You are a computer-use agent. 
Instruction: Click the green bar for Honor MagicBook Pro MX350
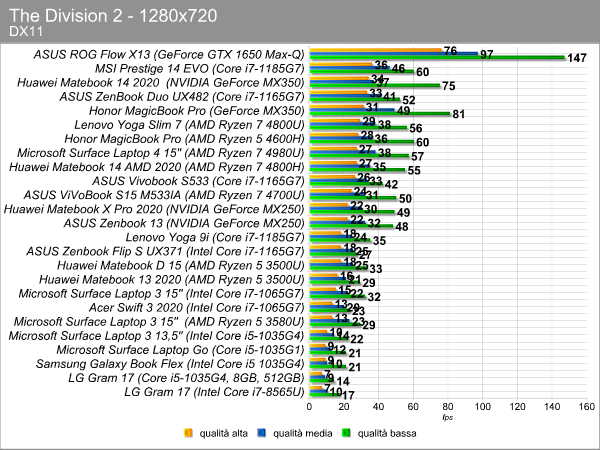click(x=380, y=114)
